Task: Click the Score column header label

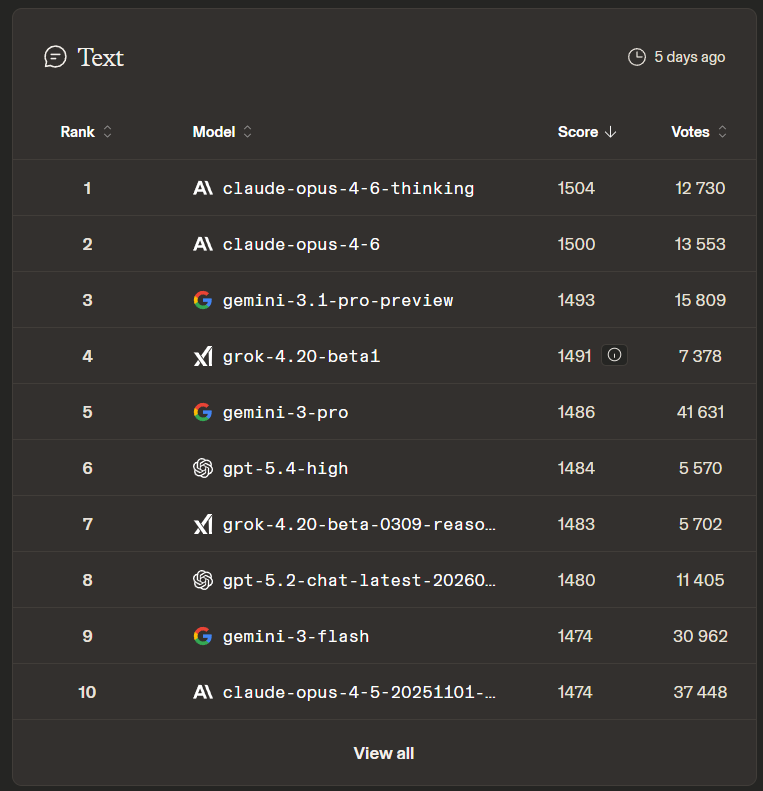Action: (578, 132)
